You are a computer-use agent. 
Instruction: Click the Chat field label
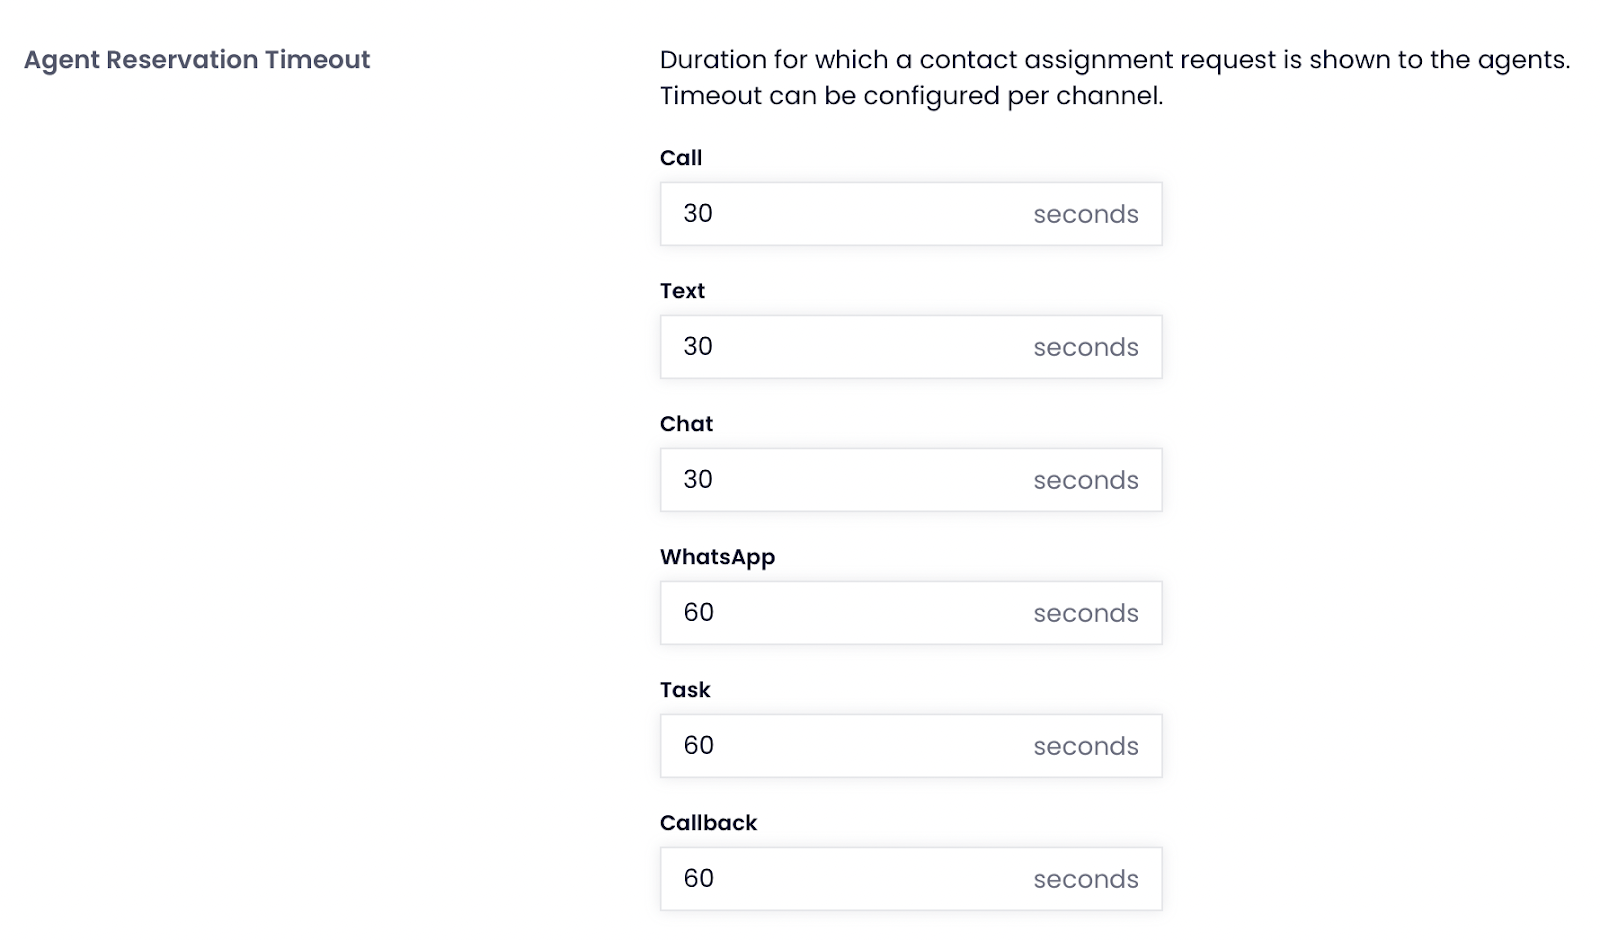pos(686,424)
